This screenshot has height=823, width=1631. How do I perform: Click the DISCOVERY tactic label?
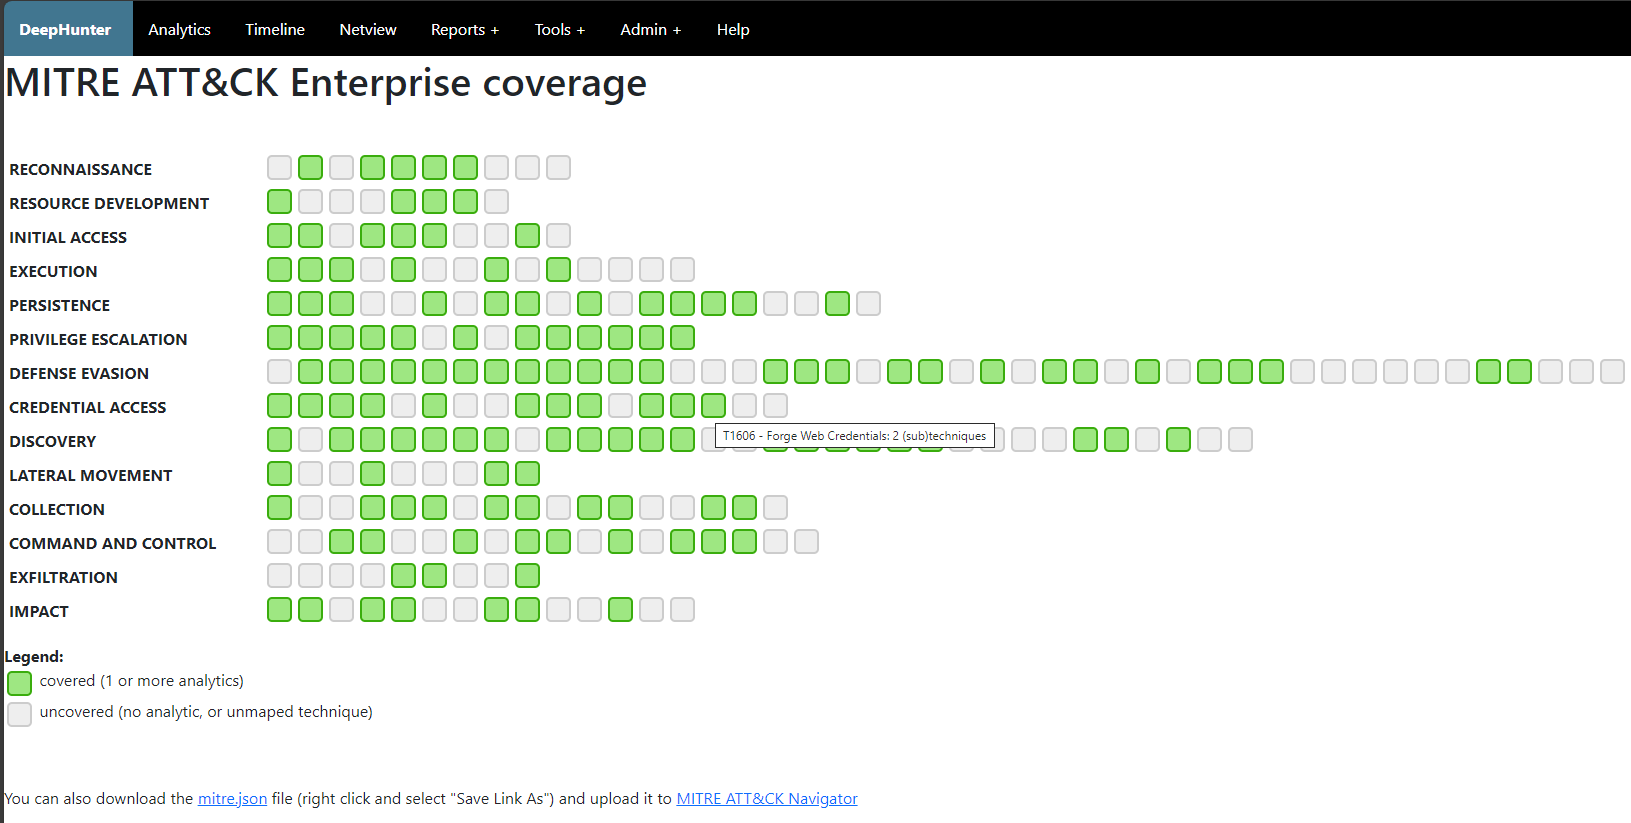(53, 441)
